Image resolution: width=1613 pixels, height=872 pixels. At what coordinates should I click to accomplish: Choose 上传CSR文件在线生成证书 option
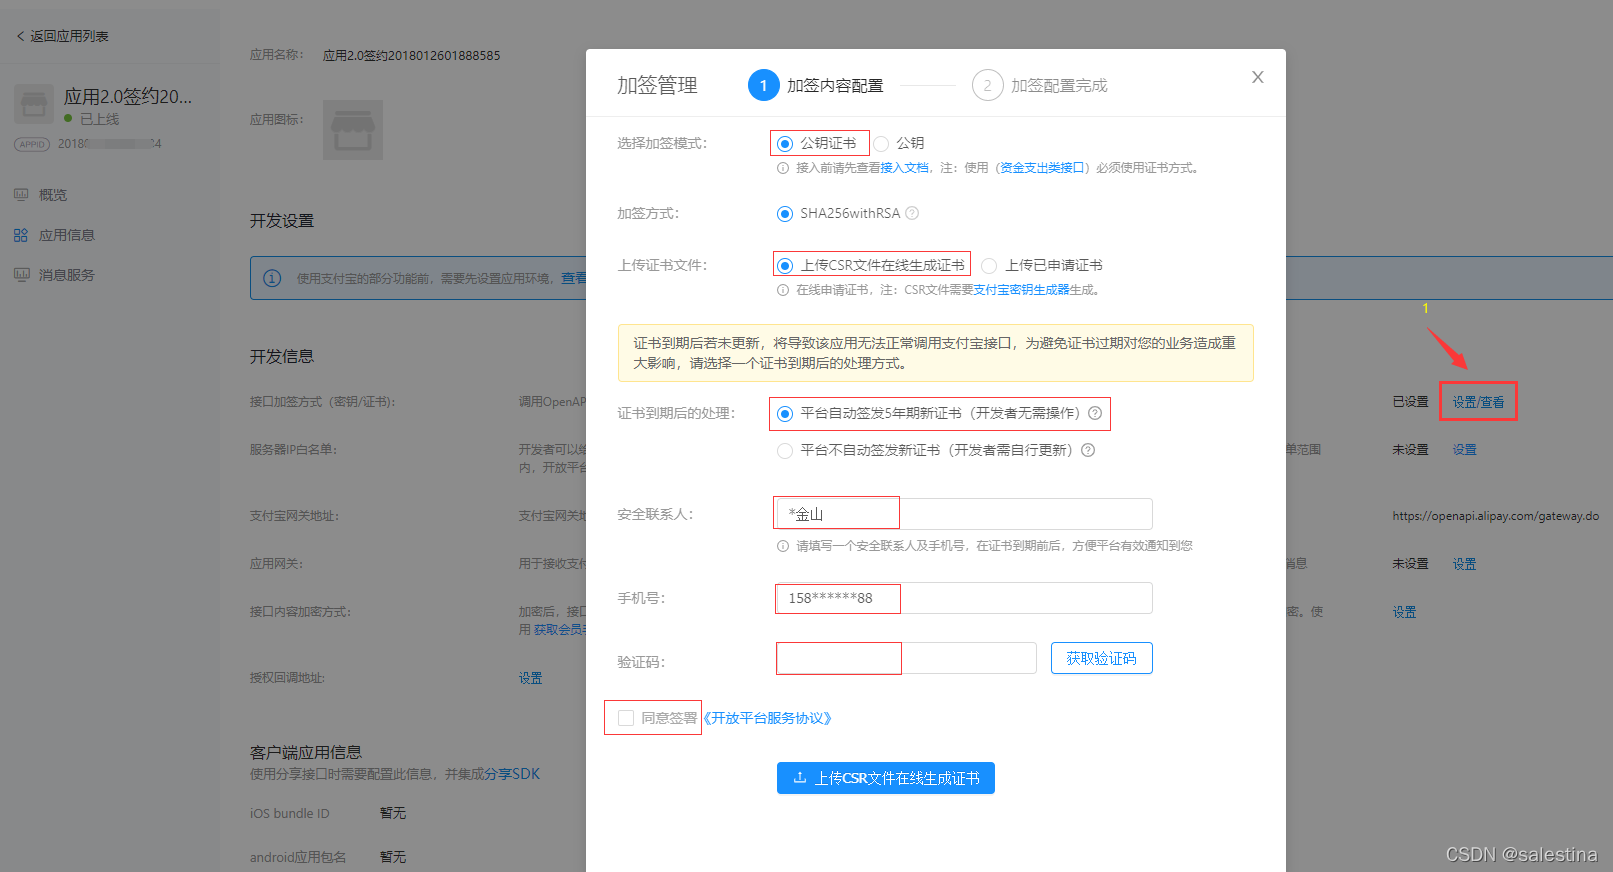[785, 266]
